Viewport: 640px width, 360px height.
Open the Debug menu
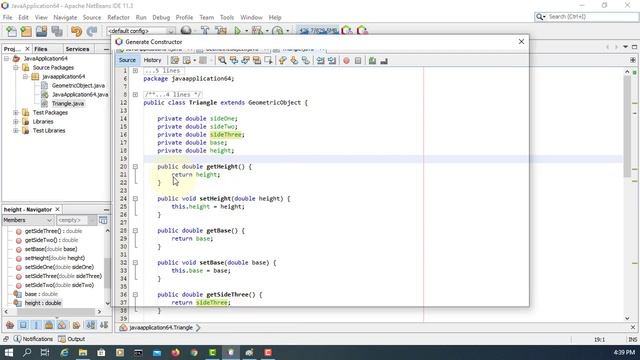[161, 17]
